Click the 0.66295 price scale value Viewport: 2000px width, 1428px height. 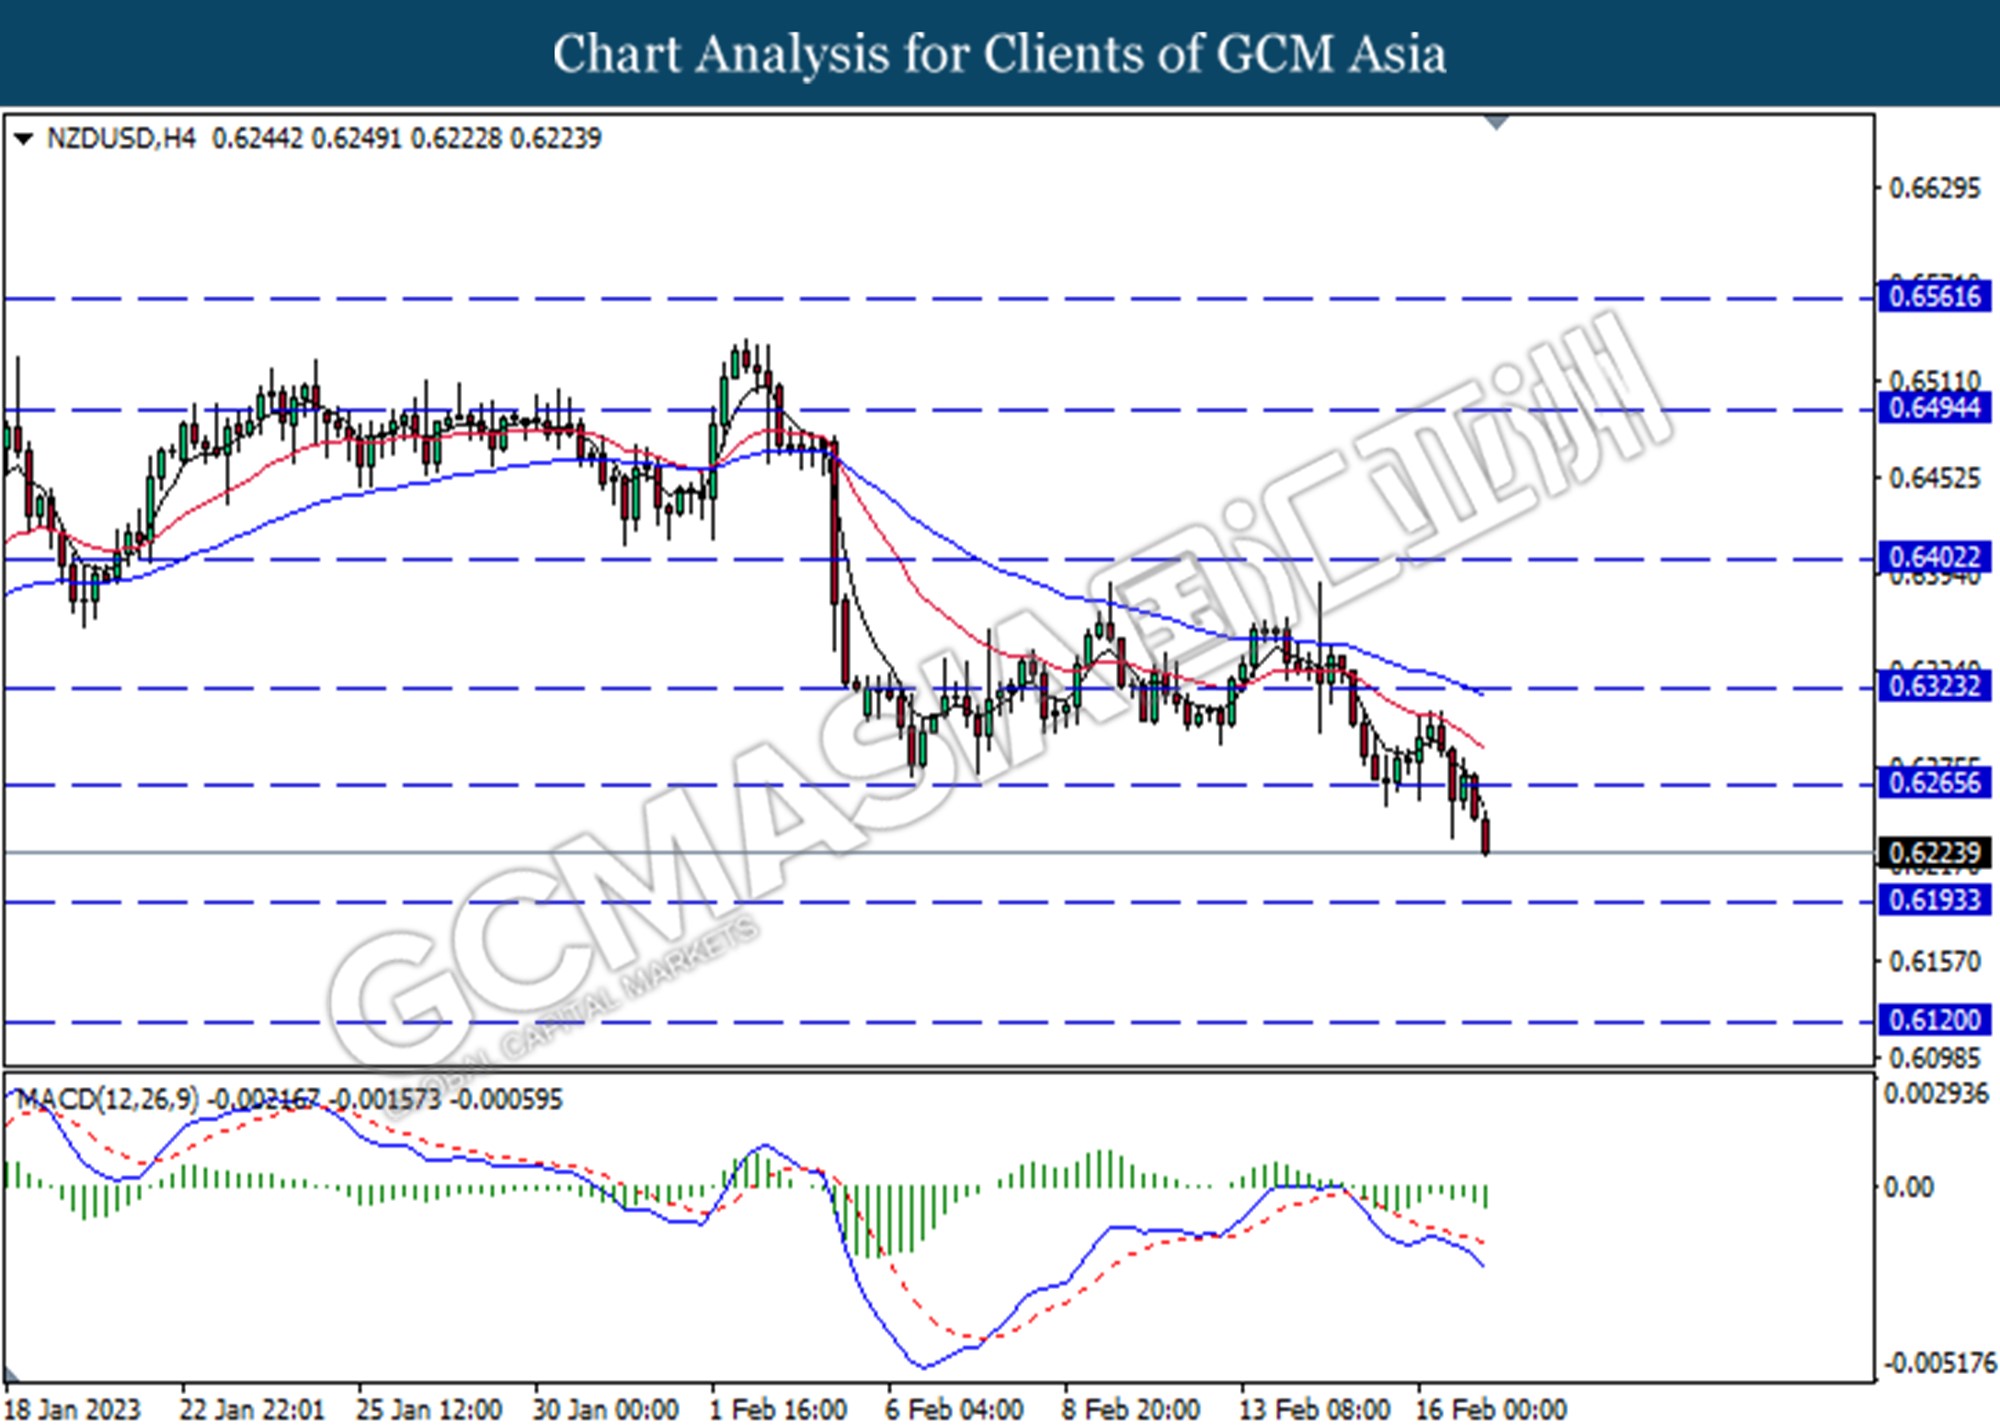(1934, 189)
